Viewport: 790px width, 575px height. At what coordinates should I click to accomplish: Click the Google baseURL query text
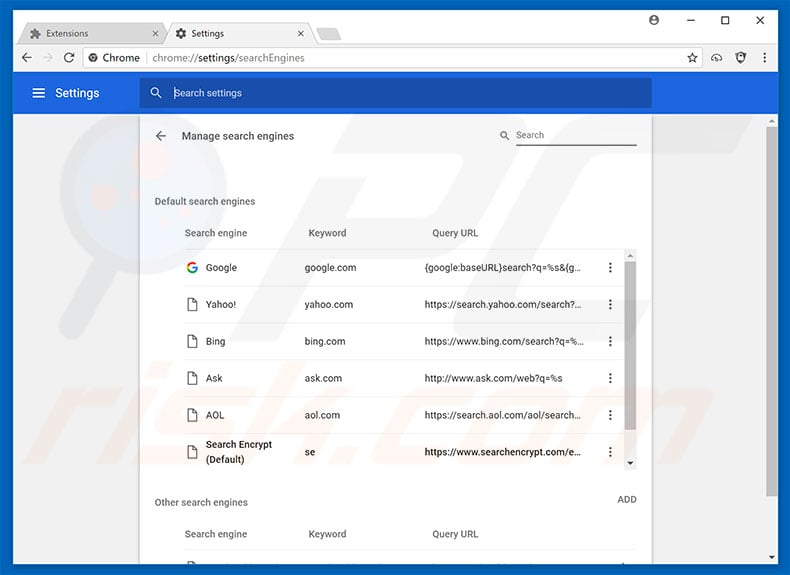pyautogui.click(x=502, y=268)
